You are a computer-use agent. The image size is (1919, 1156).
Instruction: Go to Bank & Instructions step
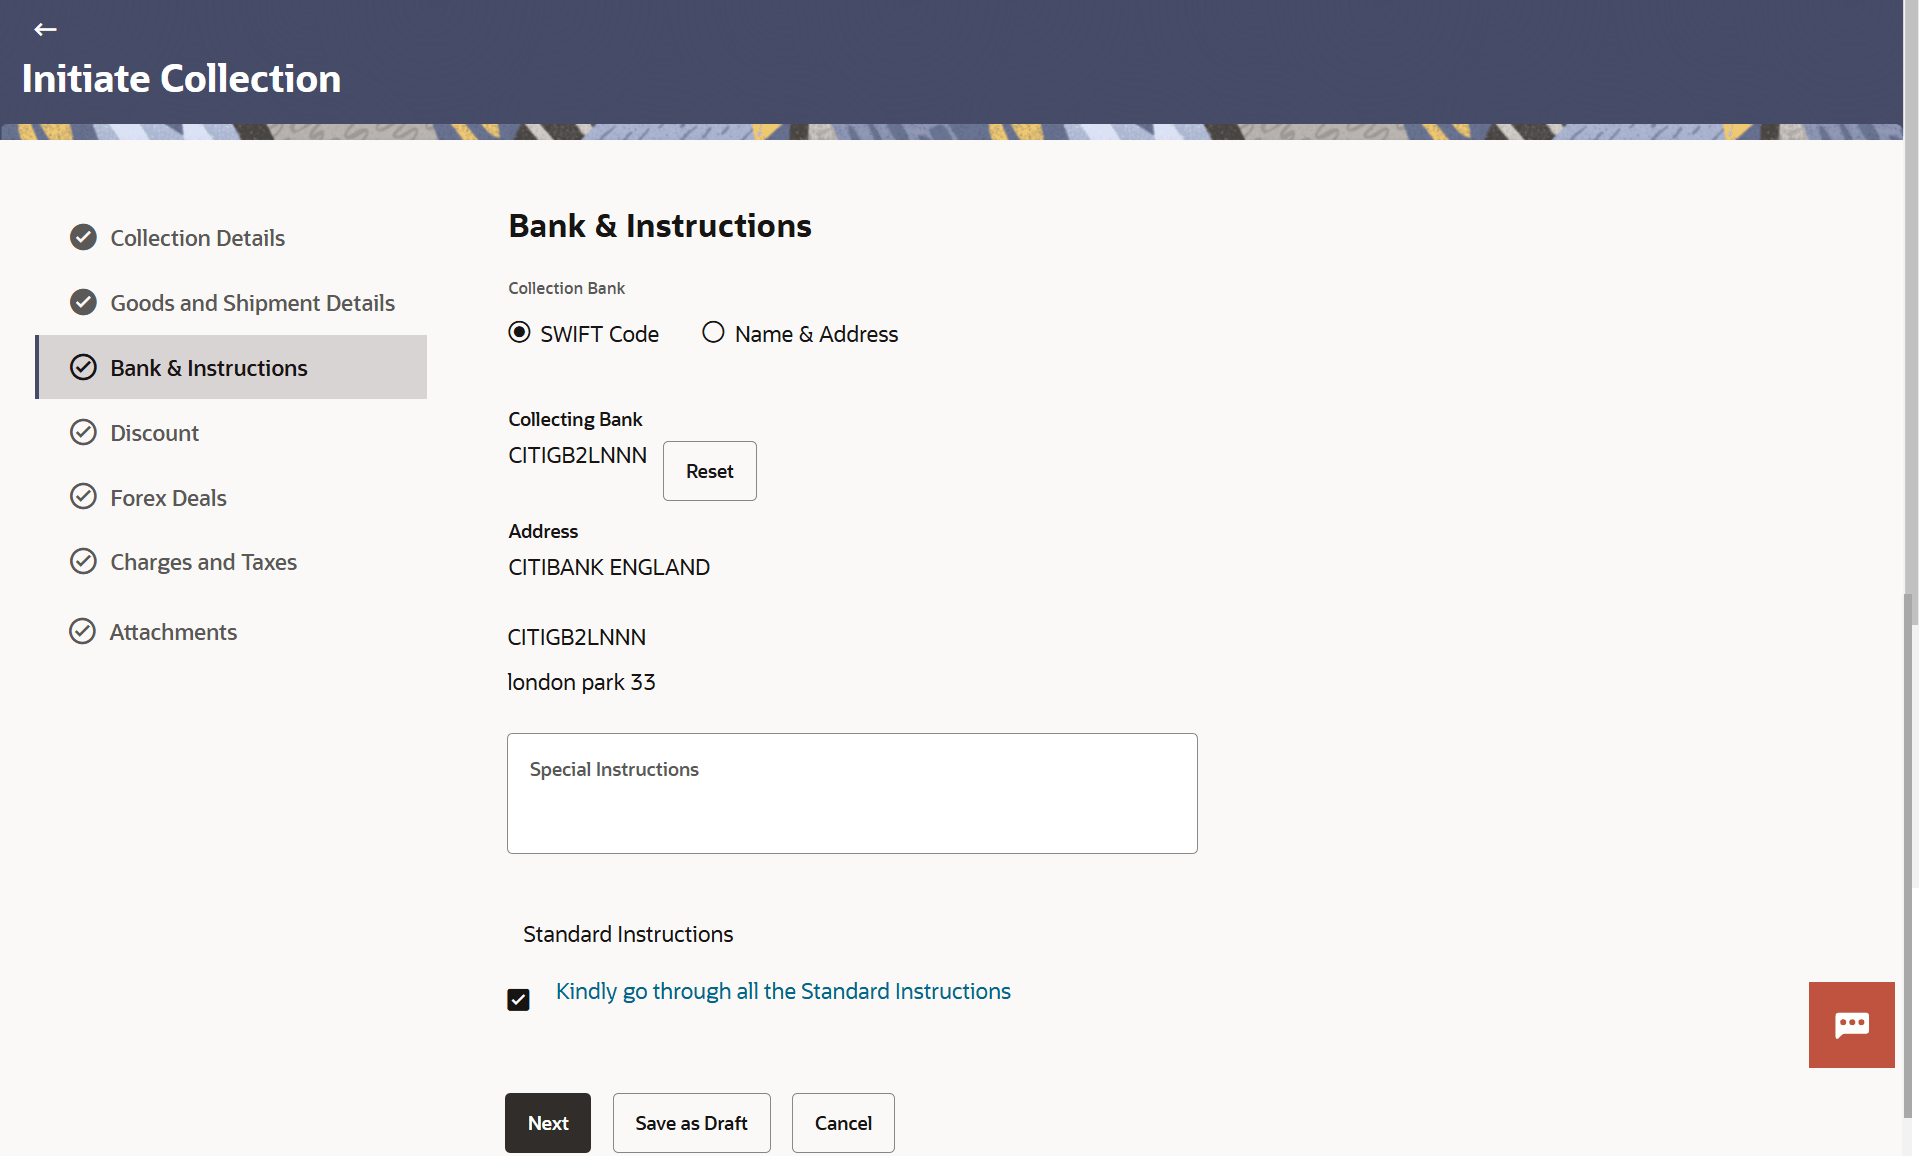click(x=208, y=368)
